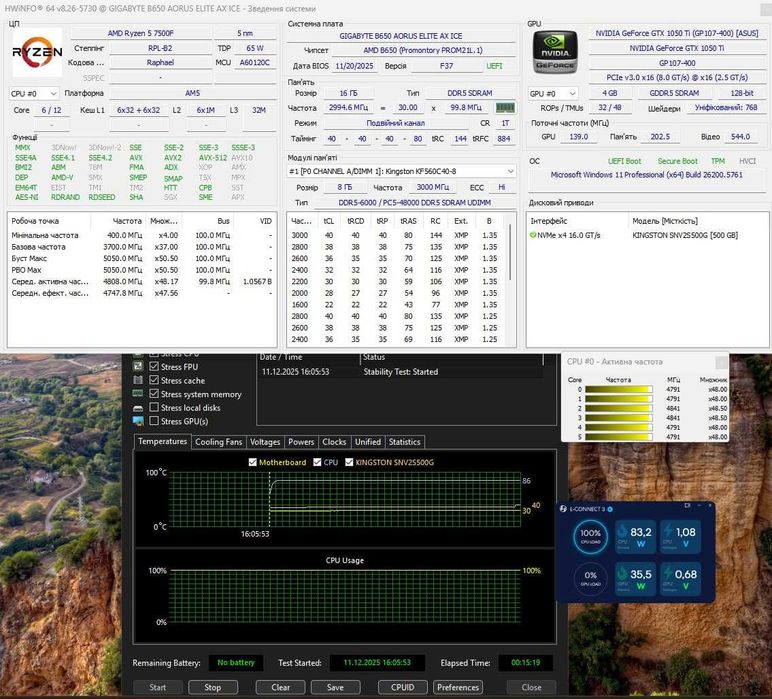Screen dimensions: 772x699
Task: Click the CPUID button
Action: (x=402, y=687)
